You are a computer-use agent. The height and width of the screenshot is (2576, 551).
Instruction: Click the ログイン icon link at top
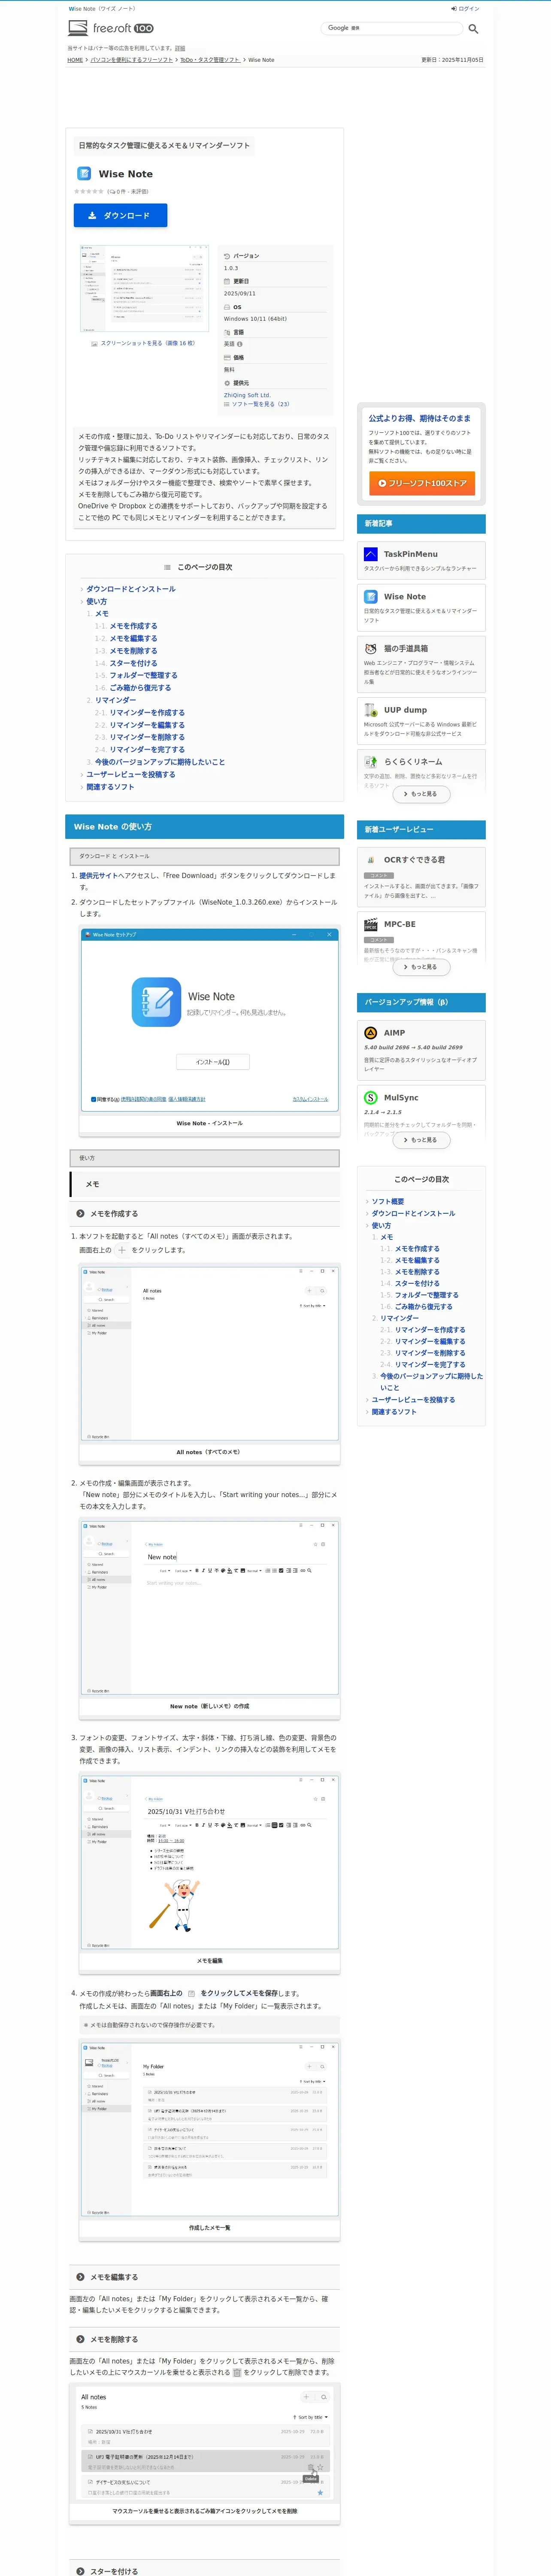coord(465,8)
